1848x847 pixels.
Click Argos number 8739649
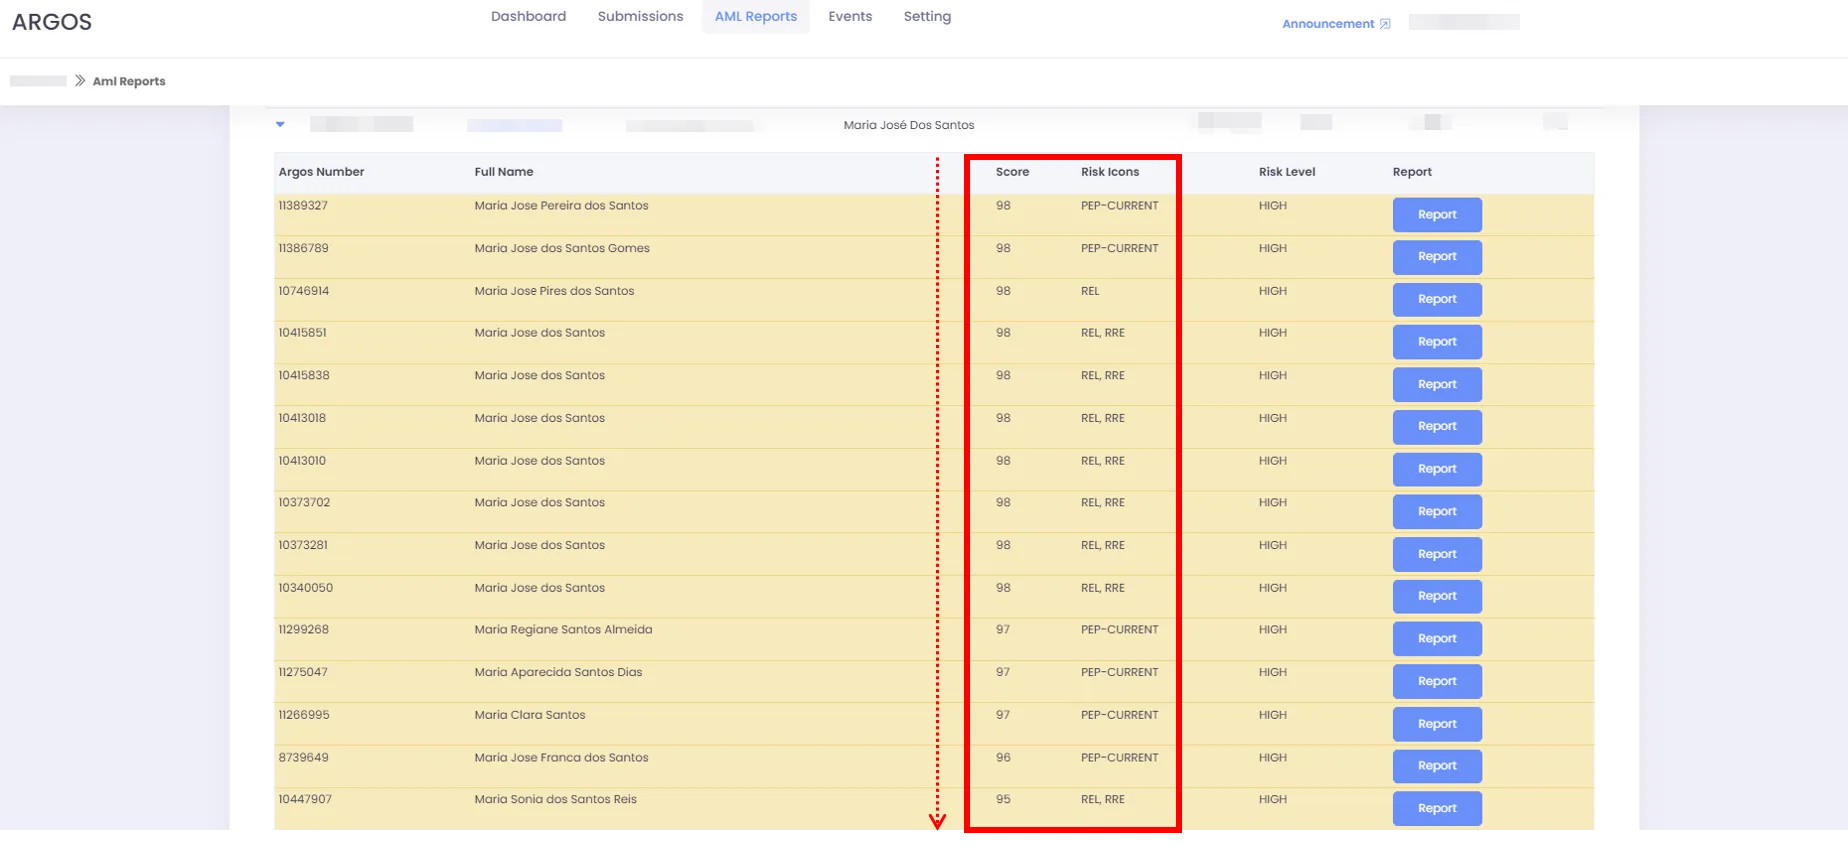303,758
